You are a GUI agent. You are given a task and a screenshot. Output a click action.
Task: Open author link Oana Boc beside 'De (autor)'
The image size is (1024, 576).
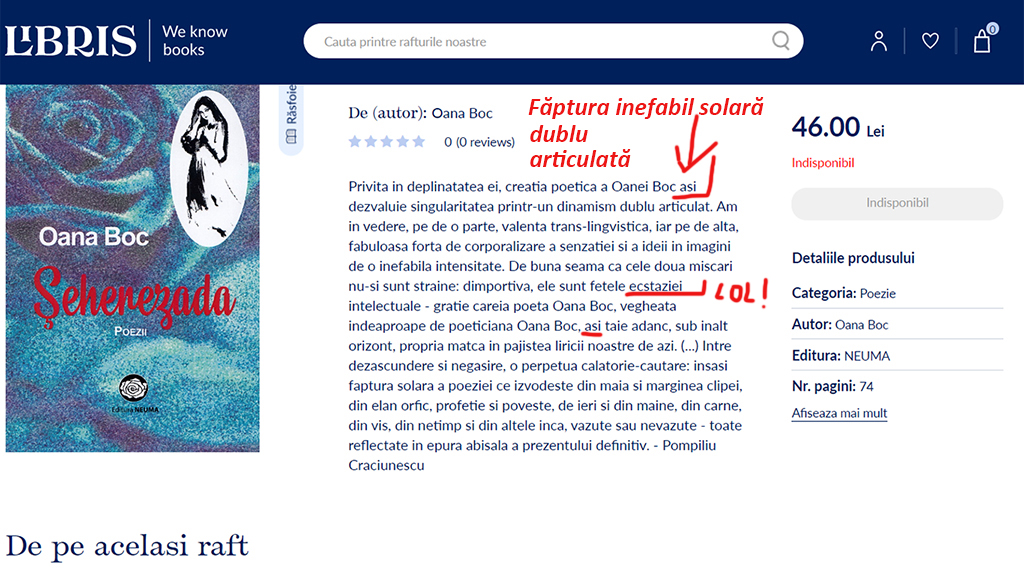[x=462, y=113]
